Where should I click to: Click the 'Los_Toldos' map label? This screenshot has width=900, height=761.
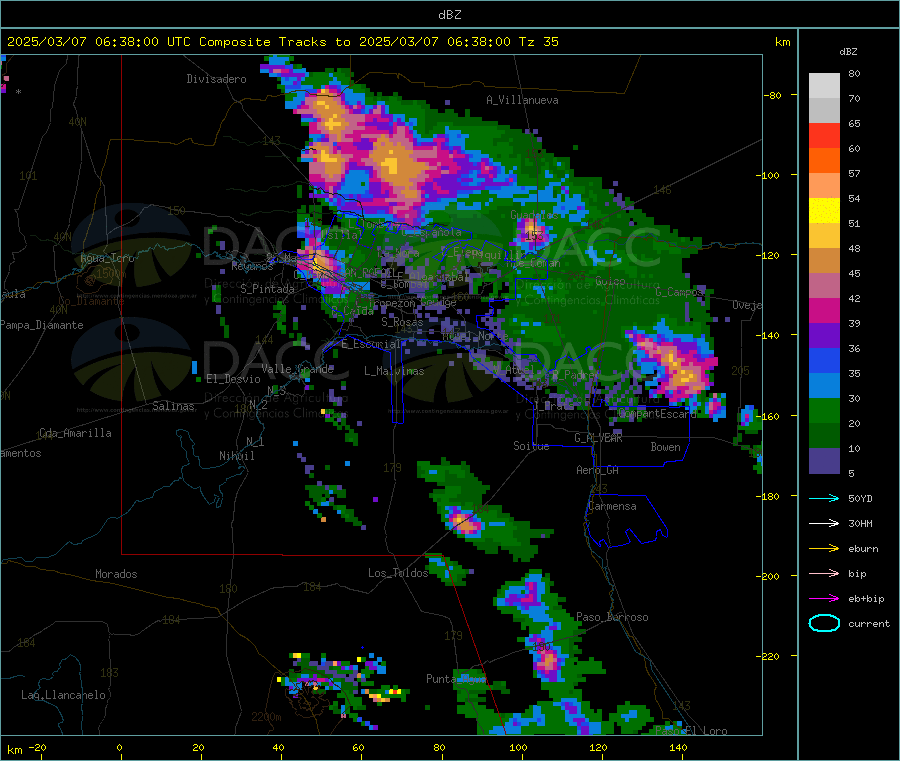pyautogui.click(x=398, y=573)
